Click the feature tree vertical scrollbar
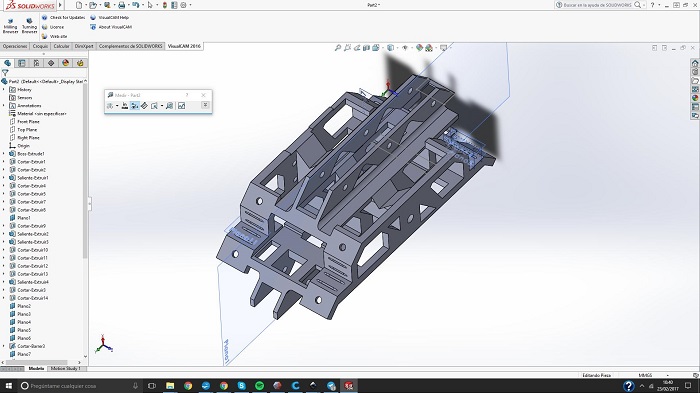 click(x=85, y=170)
